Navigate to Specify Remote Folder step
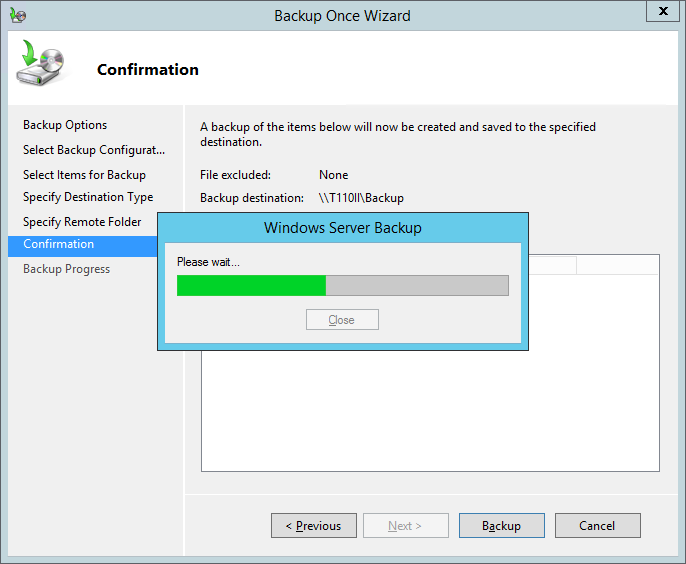This screenshot has height=564, width=686. [x=82, y=222]
